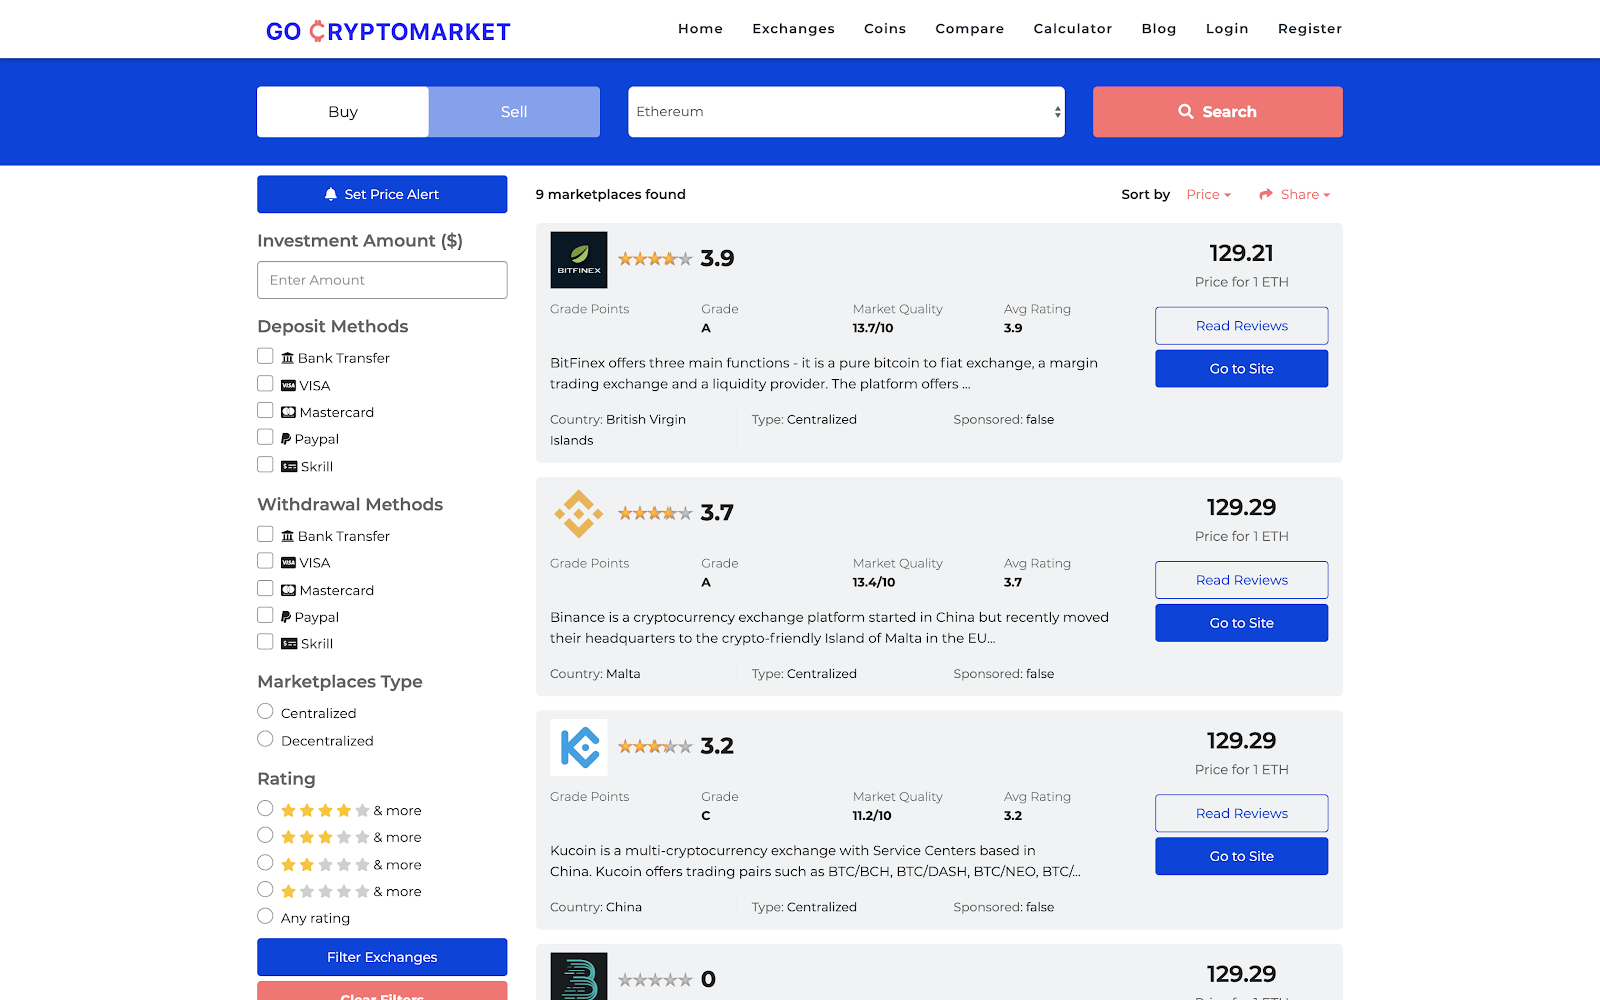Image resolution: width=1600 pixels, height=1000 pixels.
Task: Select two stars & more rating
Action: (265, 862)
